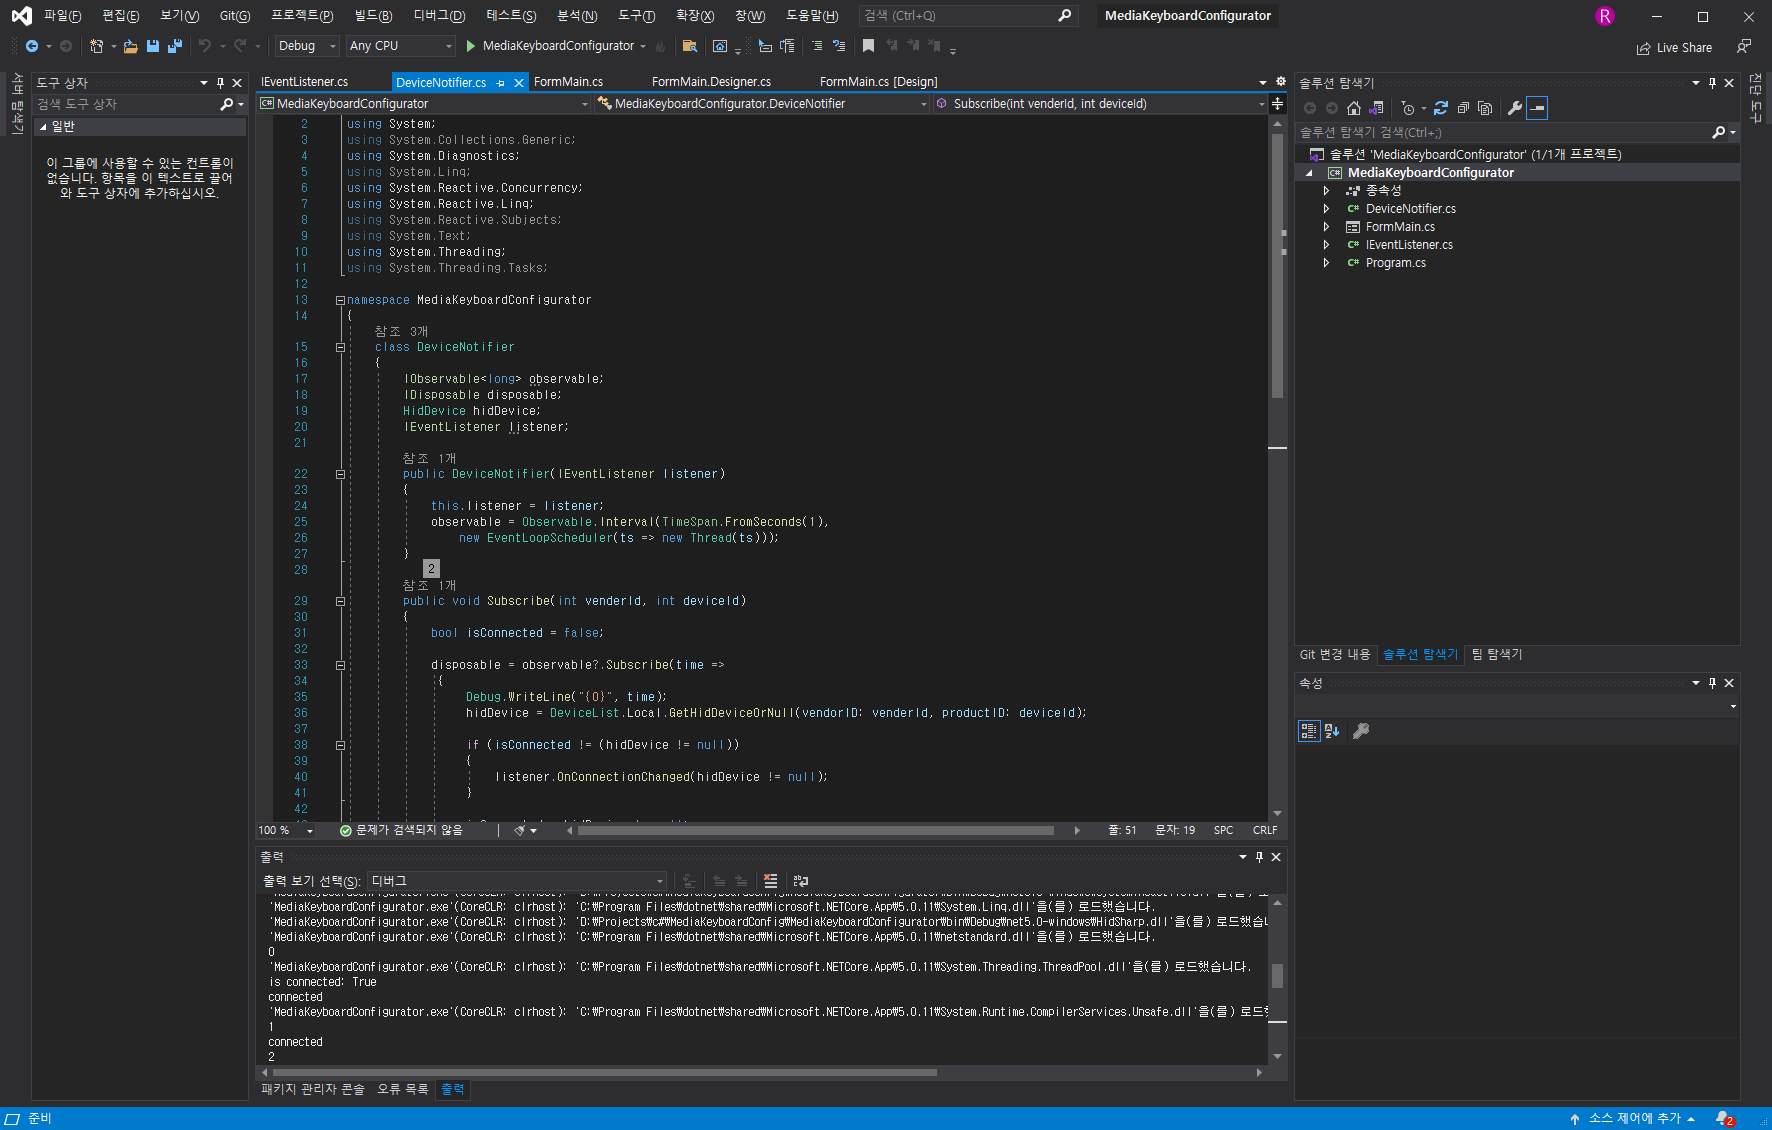This screenshot has width=1772, height=1130.
Task: Open the 도구(T) menu
Action: [x=636, y=16]
